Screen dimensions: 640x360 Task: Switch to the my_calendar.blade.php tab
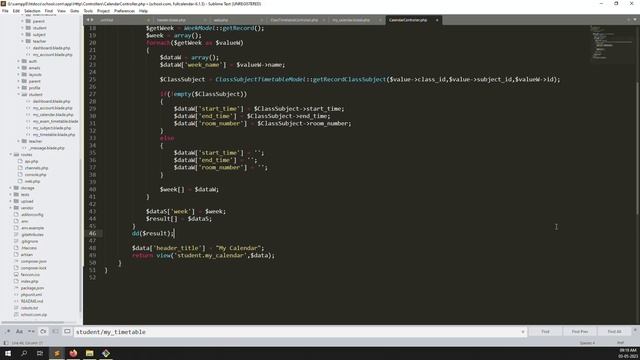(x=351, y=20)
